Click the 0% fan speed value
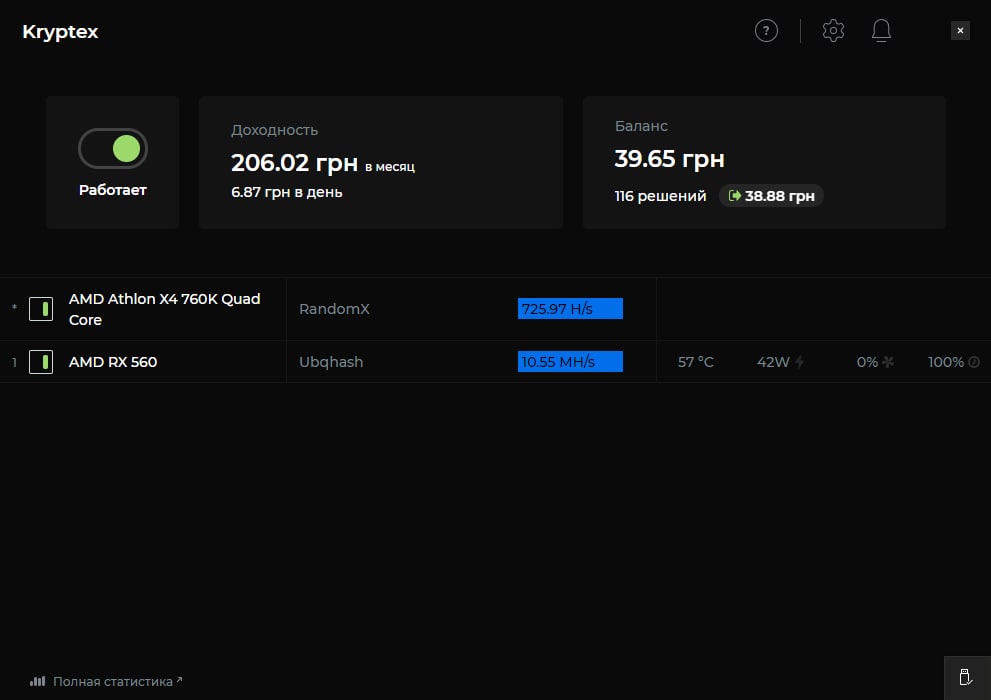 point(867,362)
